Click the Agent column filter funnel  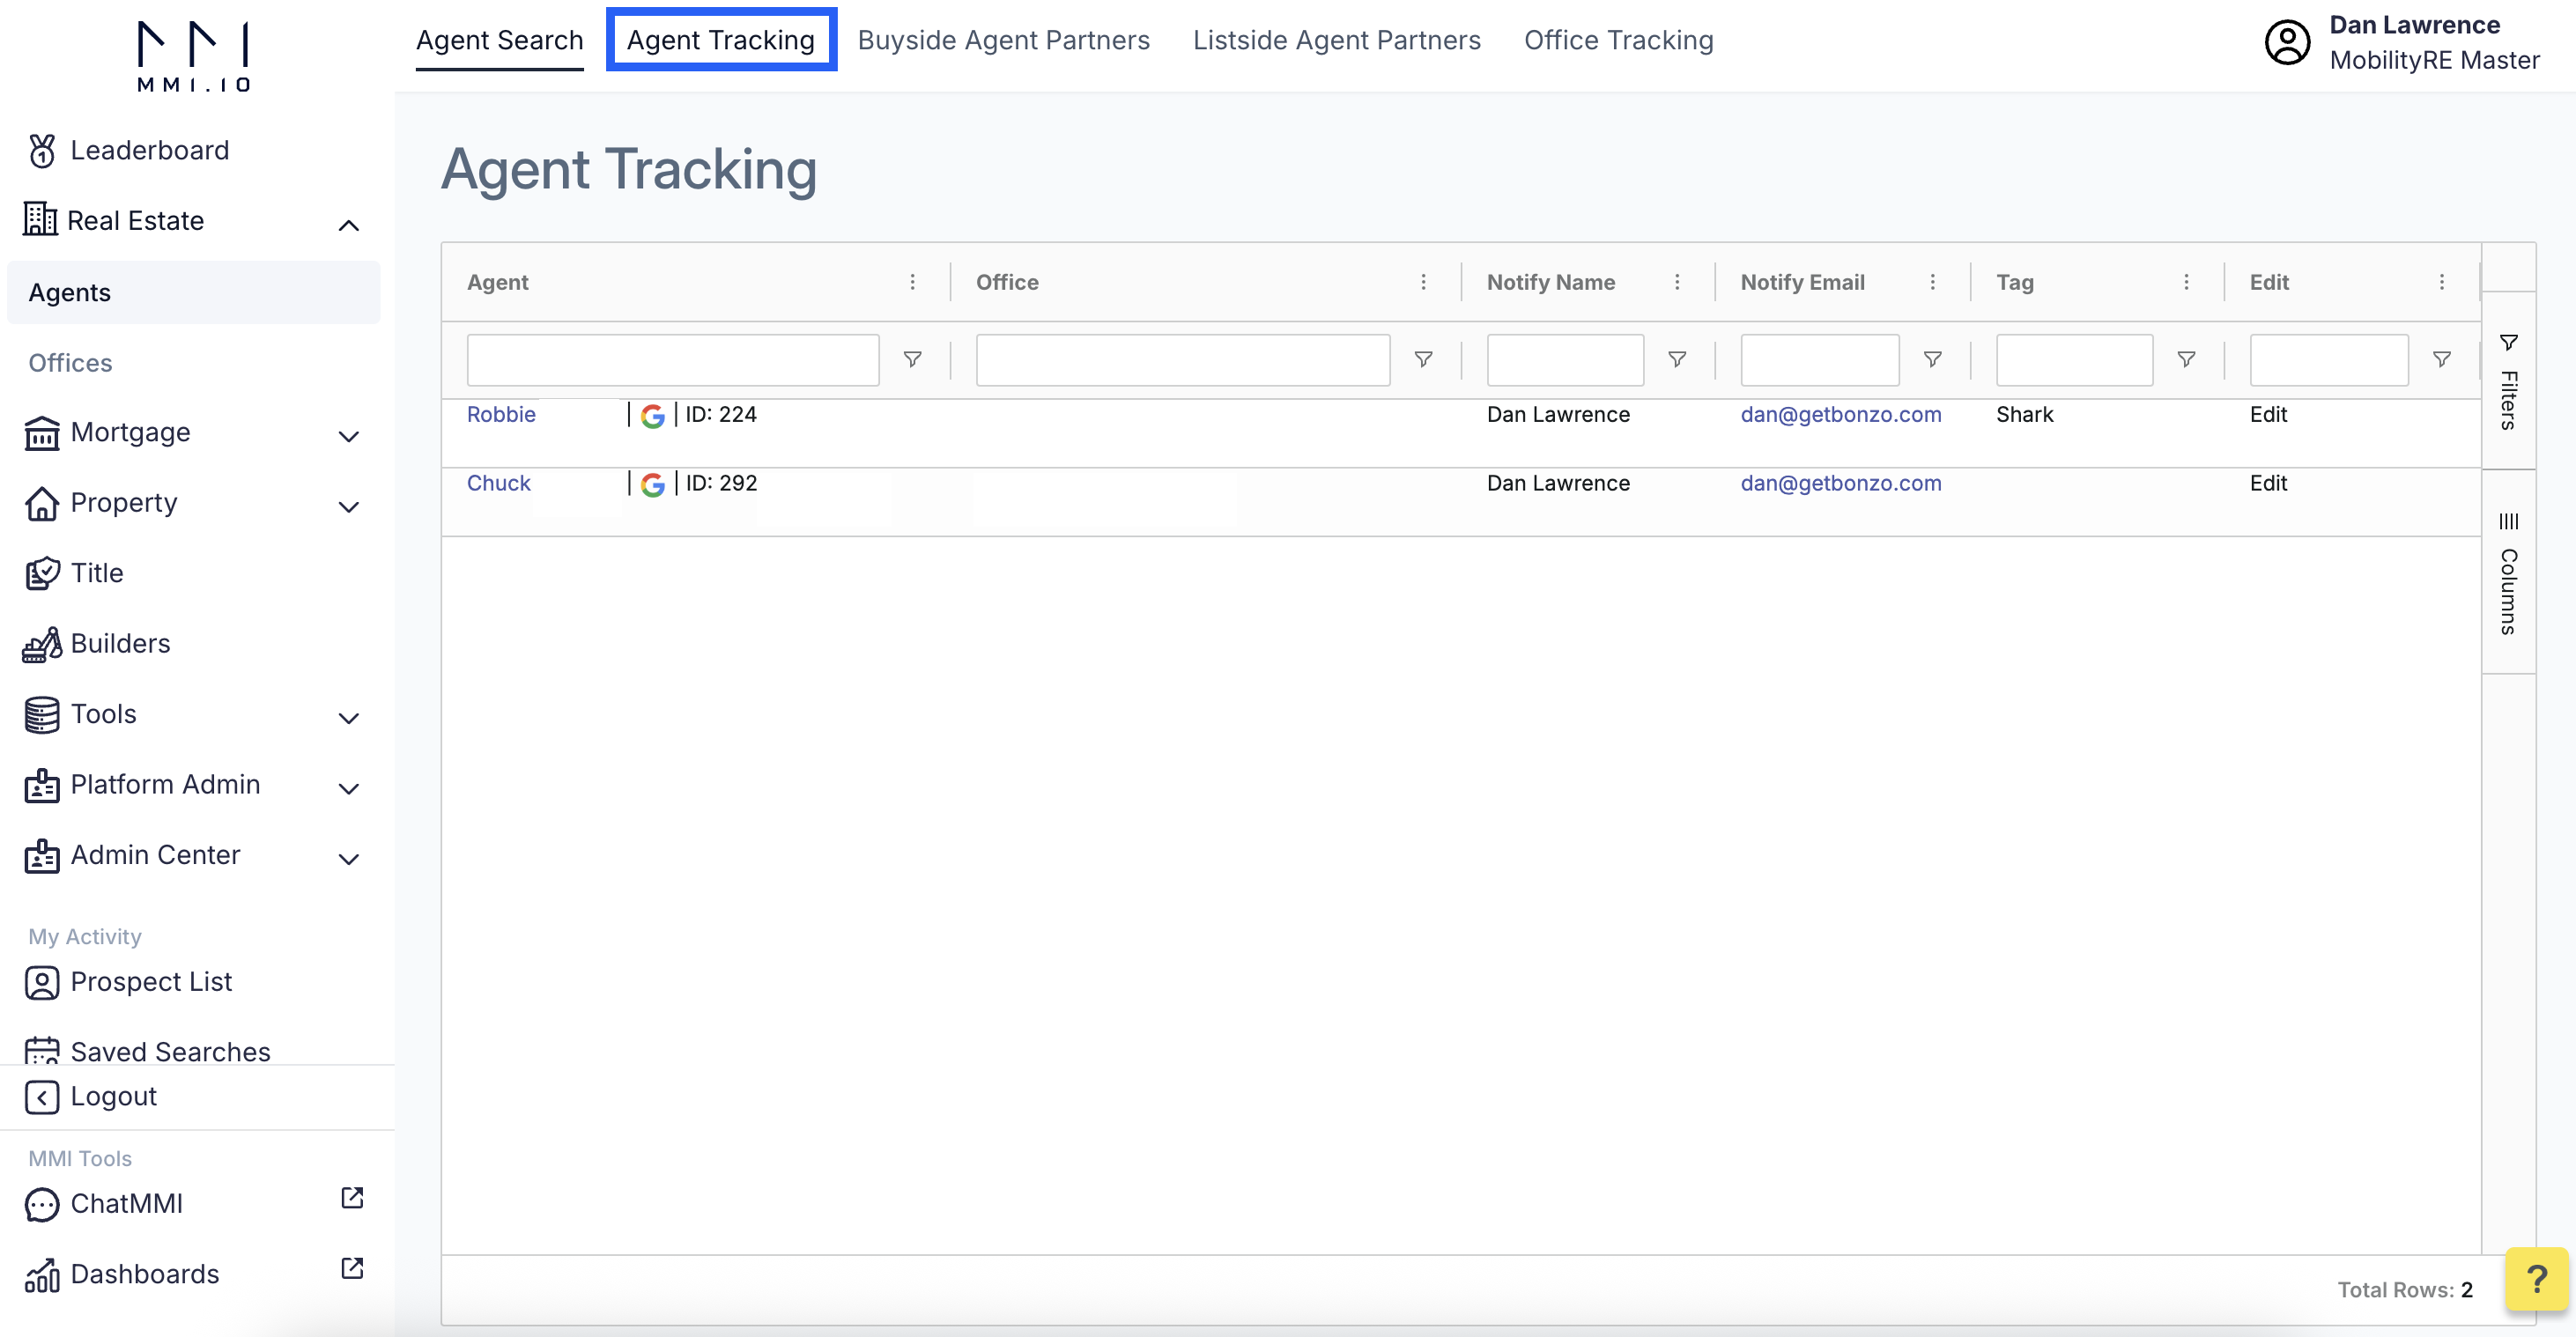click(x=912, y=359)
